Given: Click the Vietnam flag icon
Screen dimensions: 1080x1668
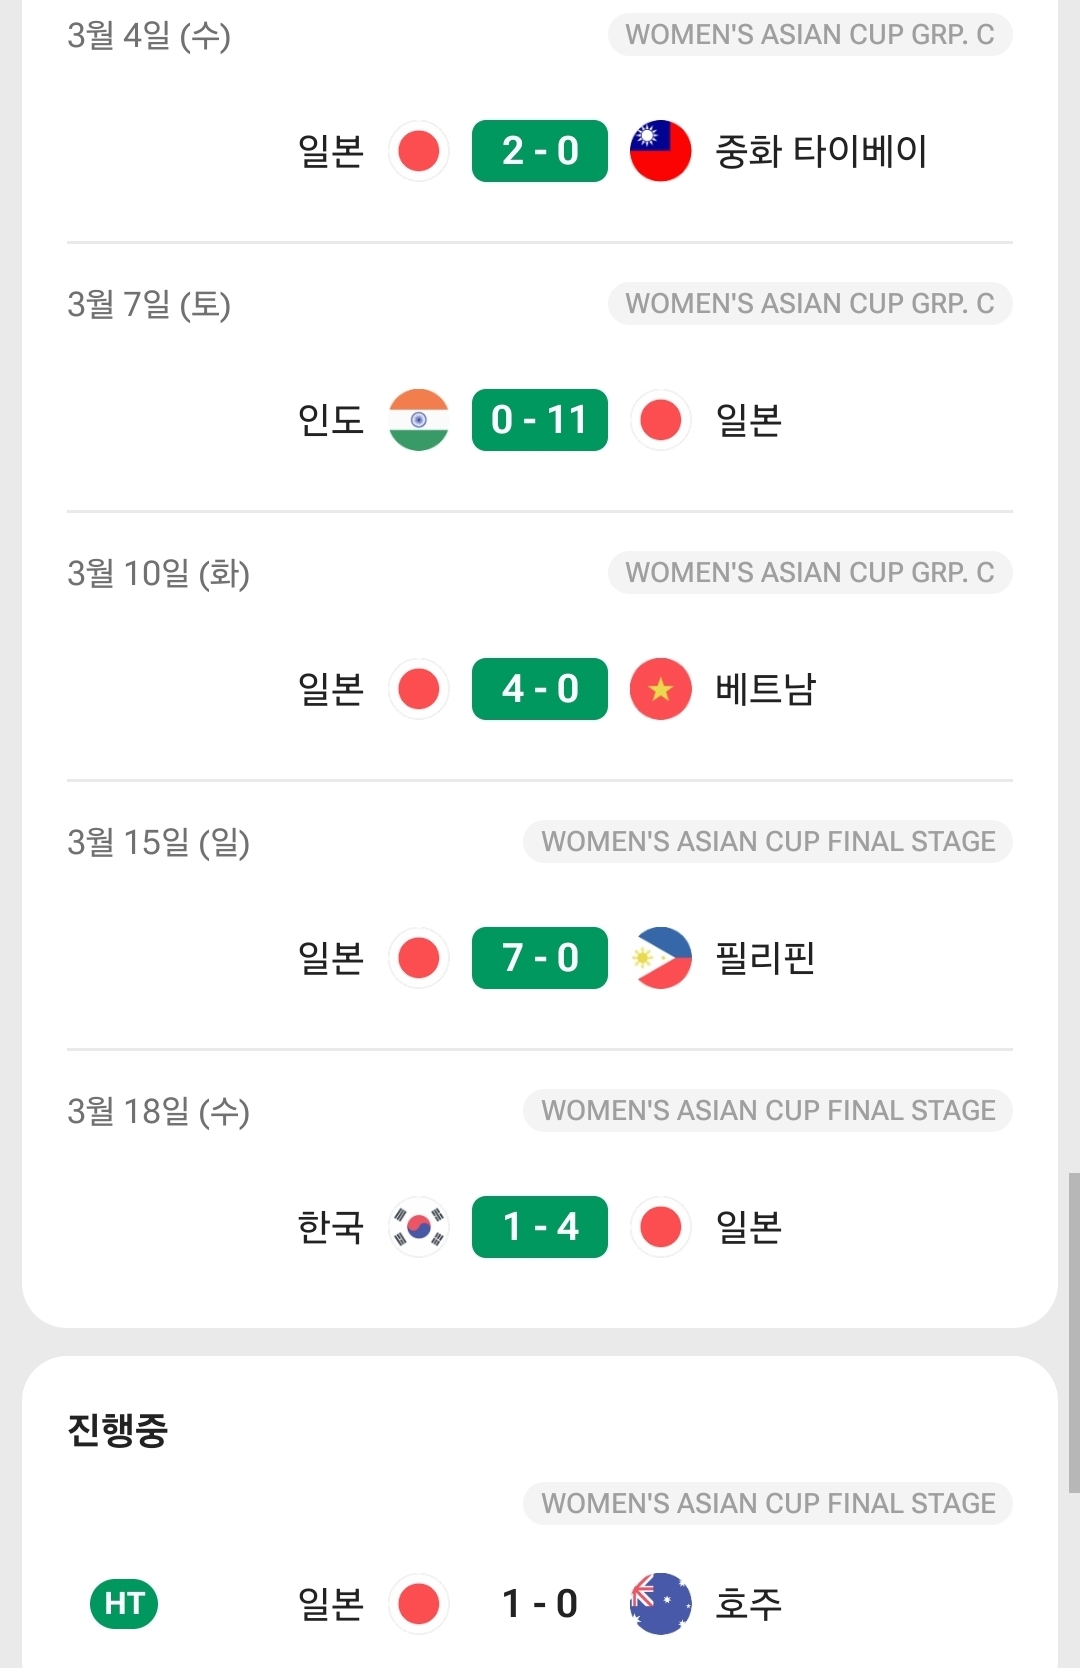Looking at the screenshot, I should (x=660, y=689).
